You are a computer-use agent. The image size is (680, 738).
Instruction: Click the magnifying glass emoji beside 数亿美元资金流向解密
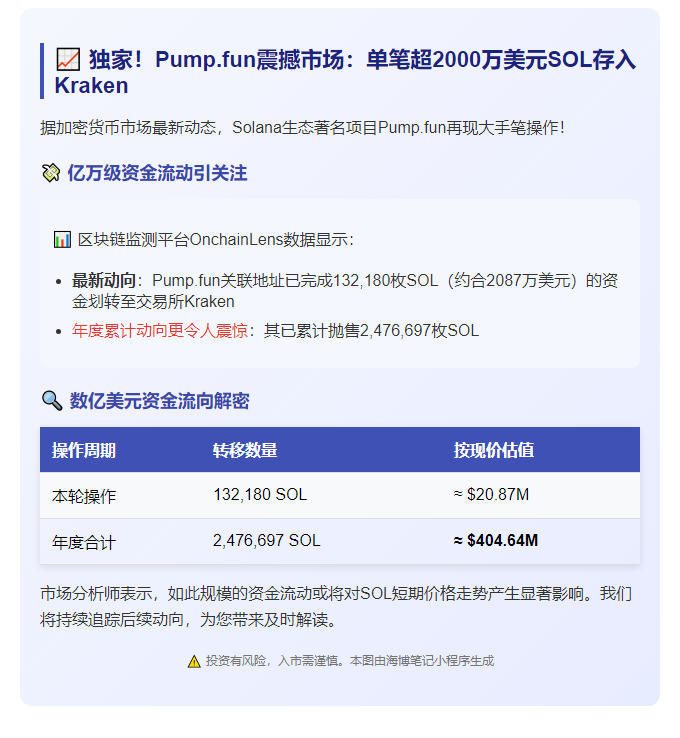click(52, 401)
